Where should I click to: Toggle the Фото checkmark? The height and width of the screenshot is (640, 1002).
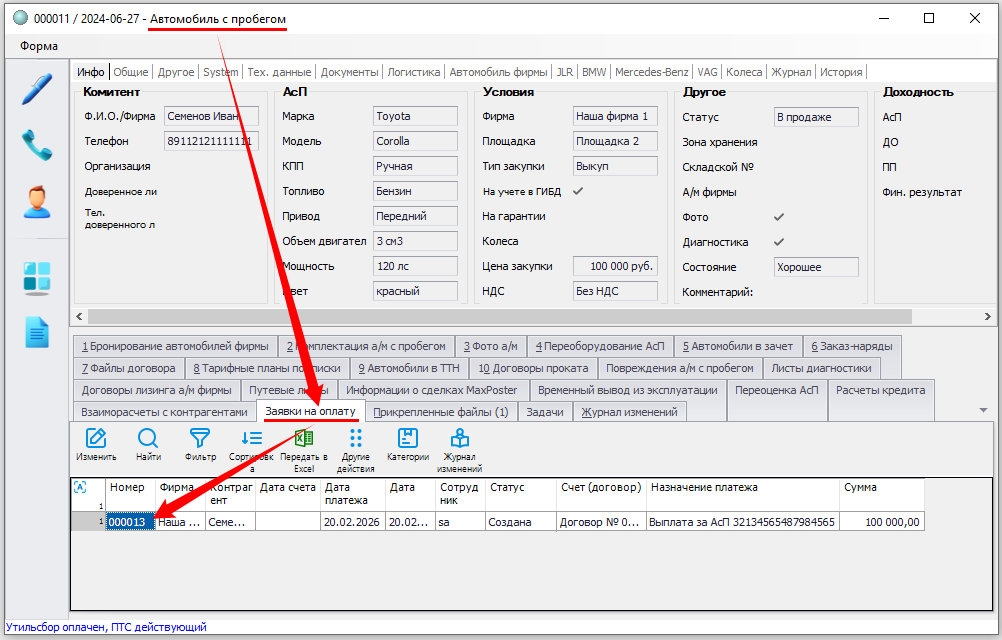pos(779,217)
